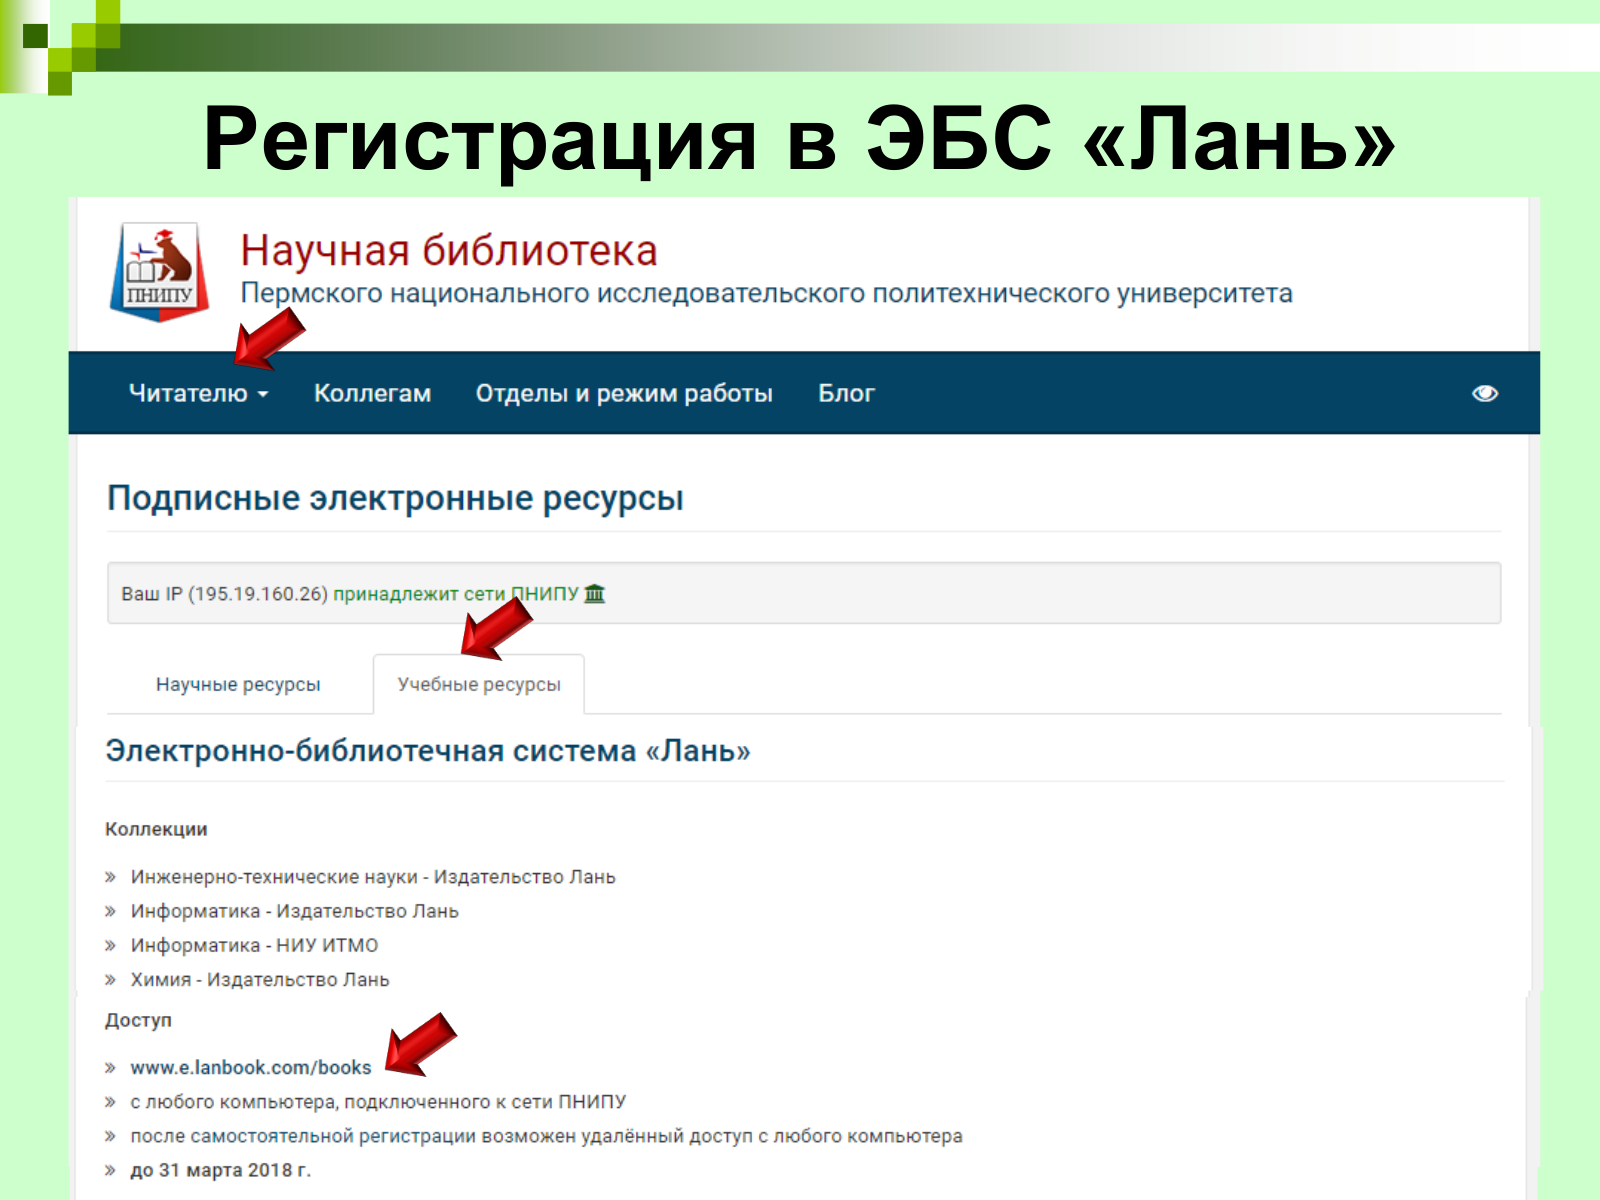Select Информатика - НИУ ИТМО item

tap(255, 945)
